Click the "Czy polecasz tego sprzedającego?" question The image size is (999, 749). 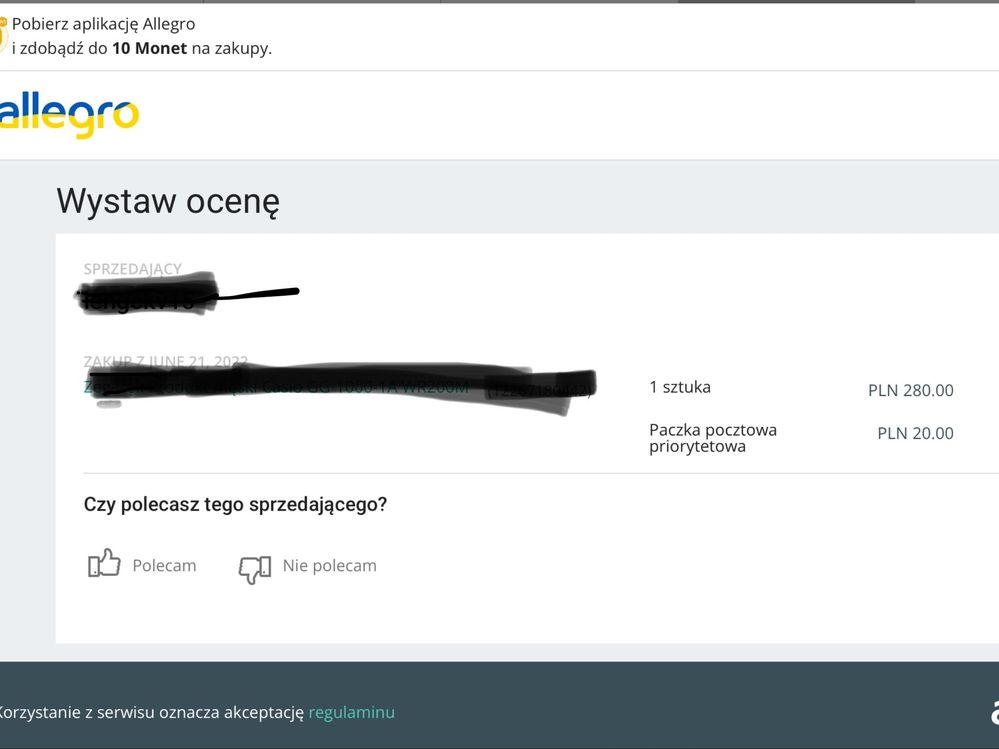[x=235, y=505]
